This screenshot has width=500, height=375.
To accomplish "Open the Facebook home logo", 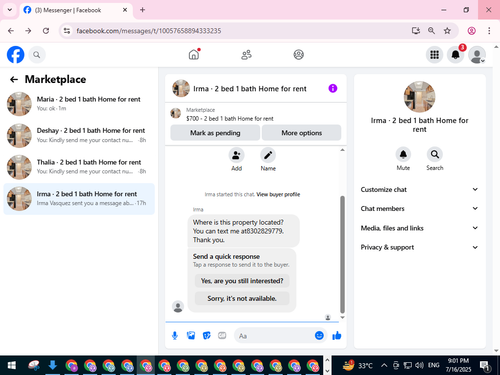I will 15,55.
